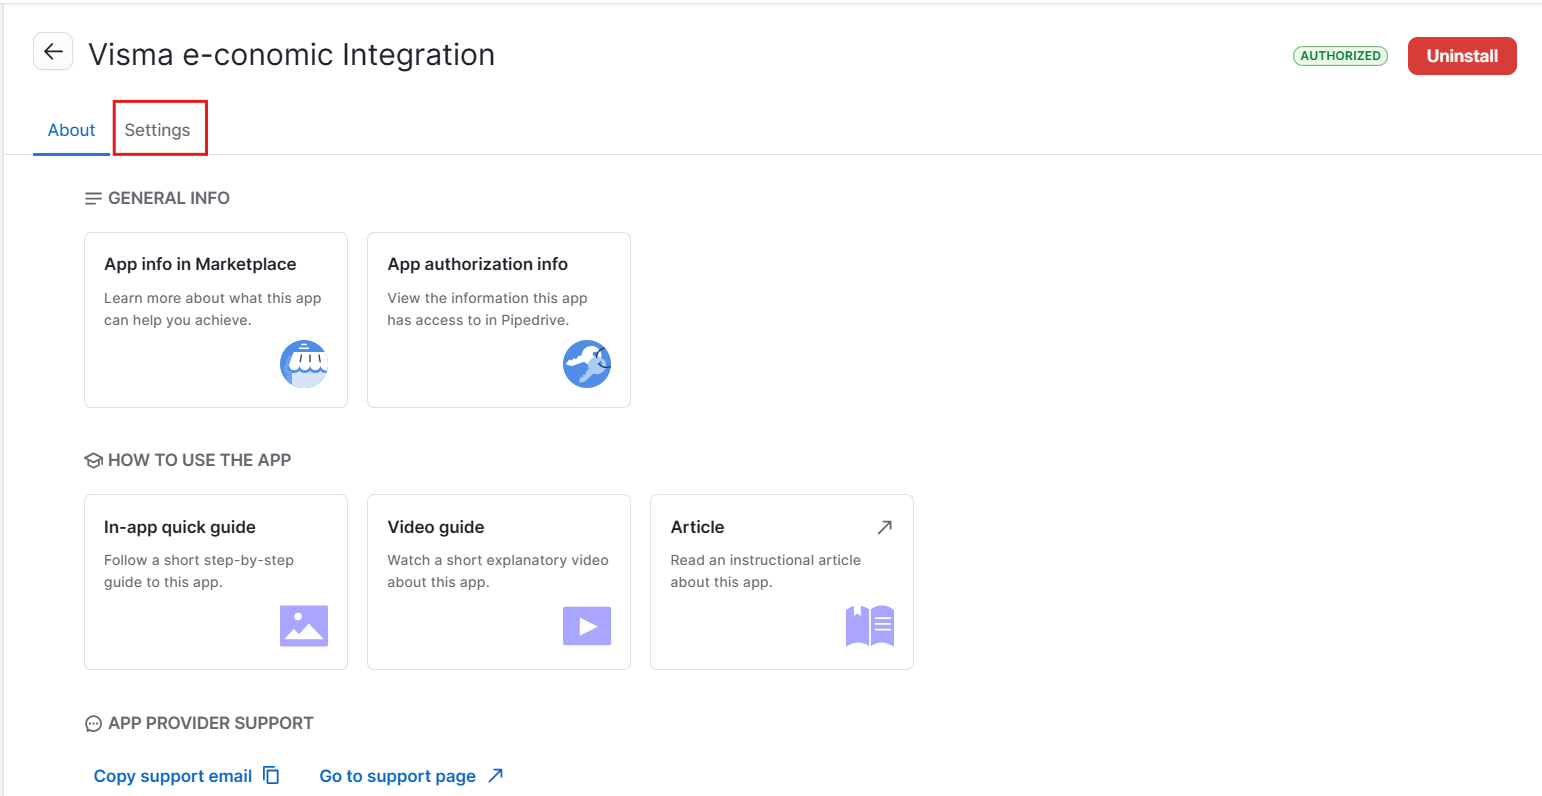Click the article open book icon

870,626
